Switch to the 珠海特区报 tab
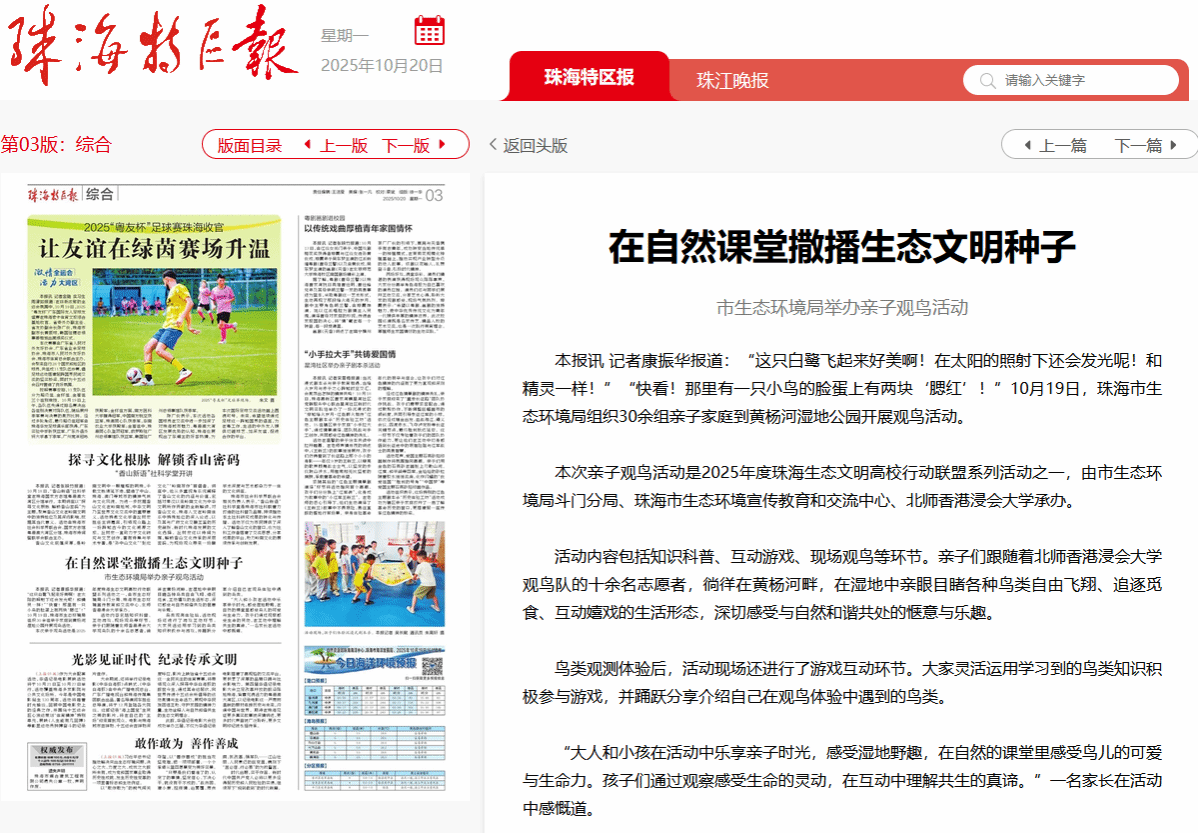The width and height of the screenshot is (1198, 833). (589, 78)
